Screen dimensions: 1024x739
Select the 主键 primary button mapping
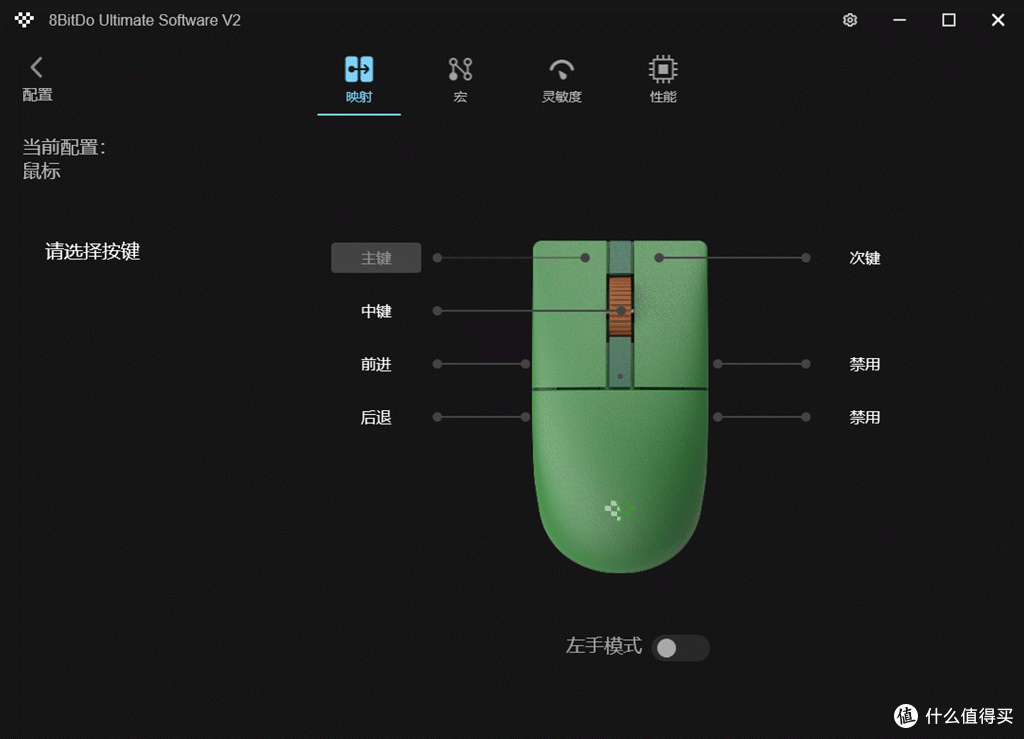click(x=376, y=258)
